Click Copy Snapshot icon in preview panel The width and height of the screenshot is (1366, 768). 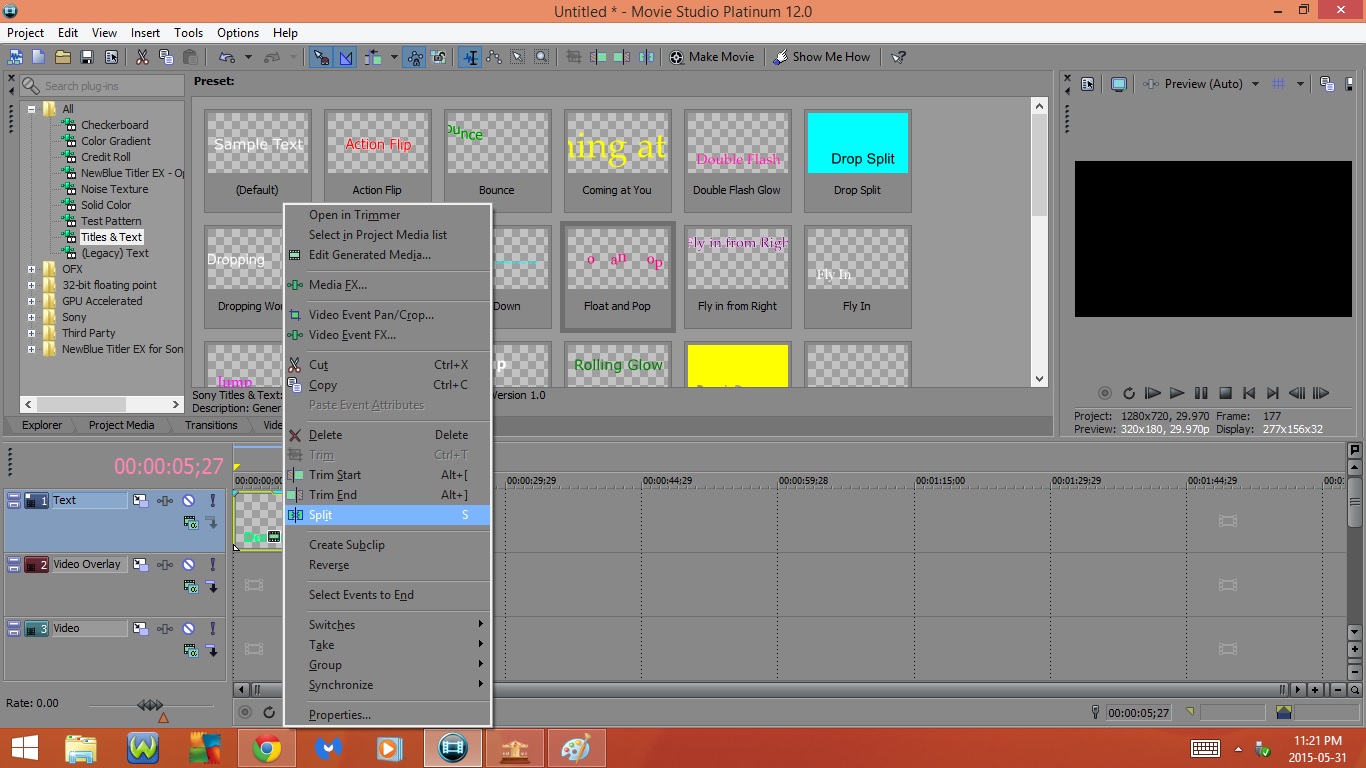coord(1326,84)
